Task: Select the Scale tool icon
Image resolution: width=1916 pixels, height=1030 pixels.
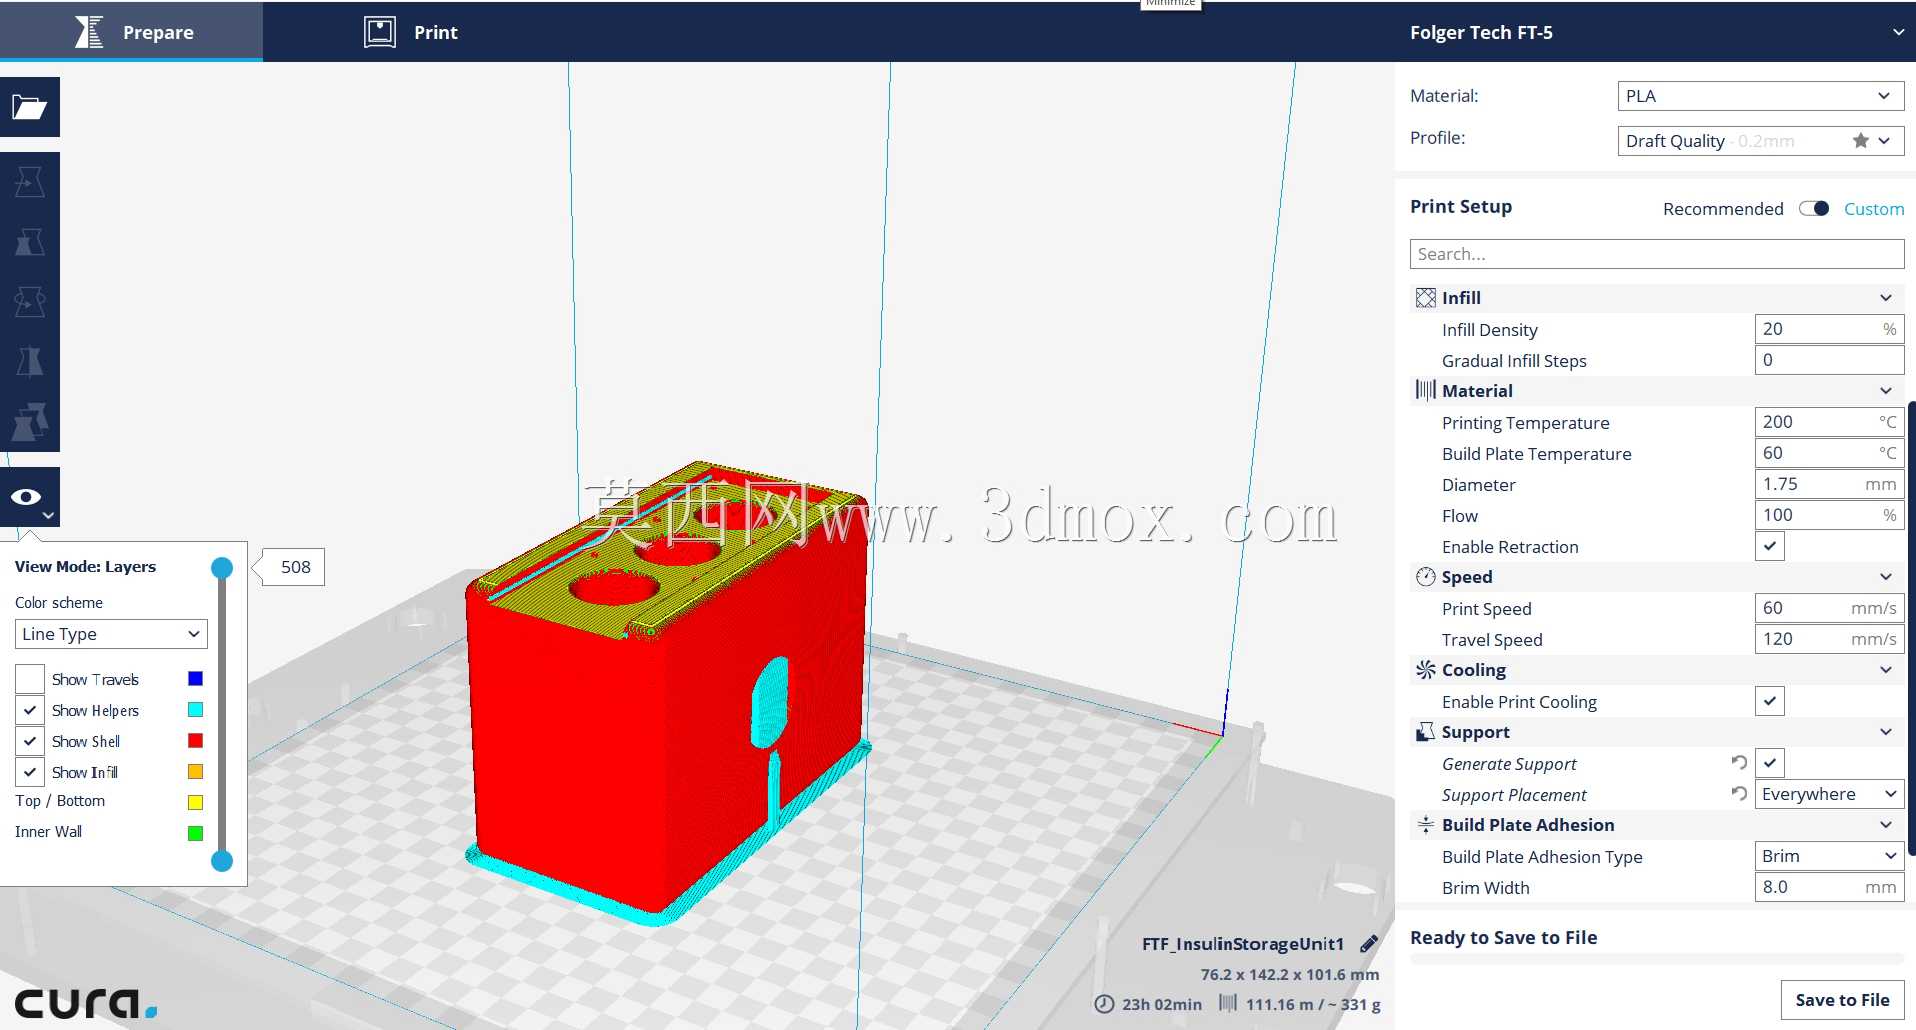Action: pos(30,242)
